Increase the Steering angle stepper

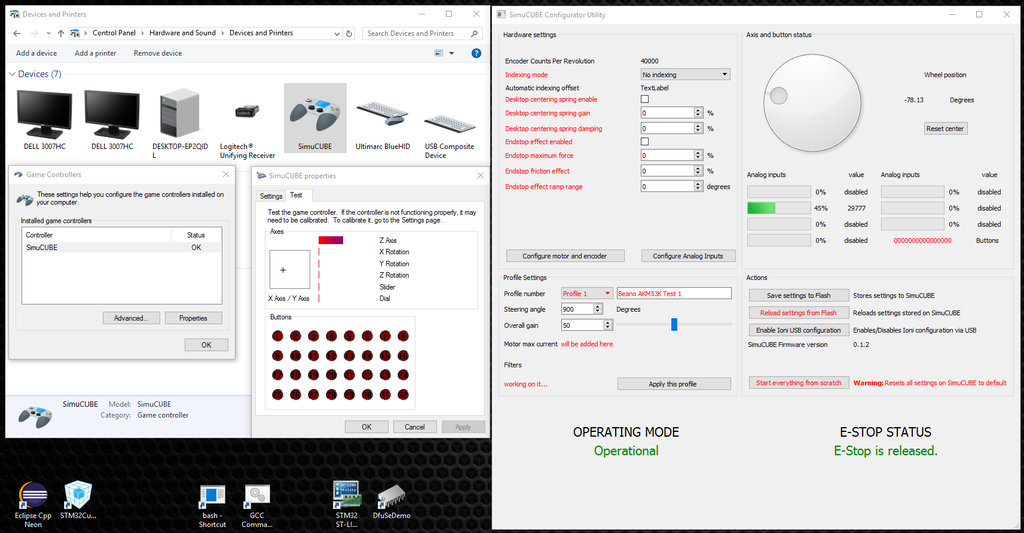(x=598, y=306)
